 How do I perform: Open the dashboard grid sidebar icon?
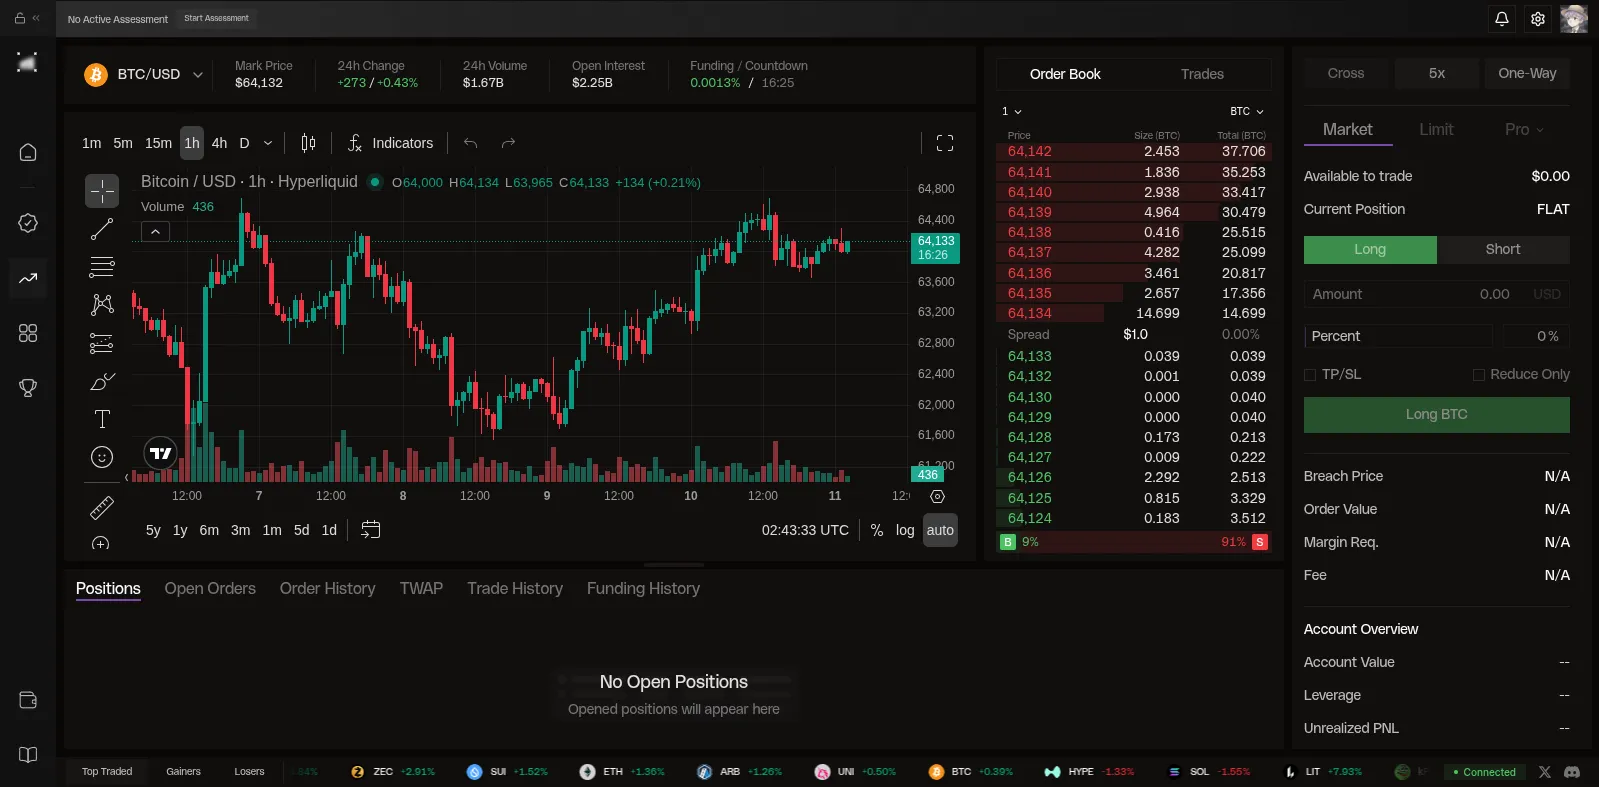tap(28, 333)
